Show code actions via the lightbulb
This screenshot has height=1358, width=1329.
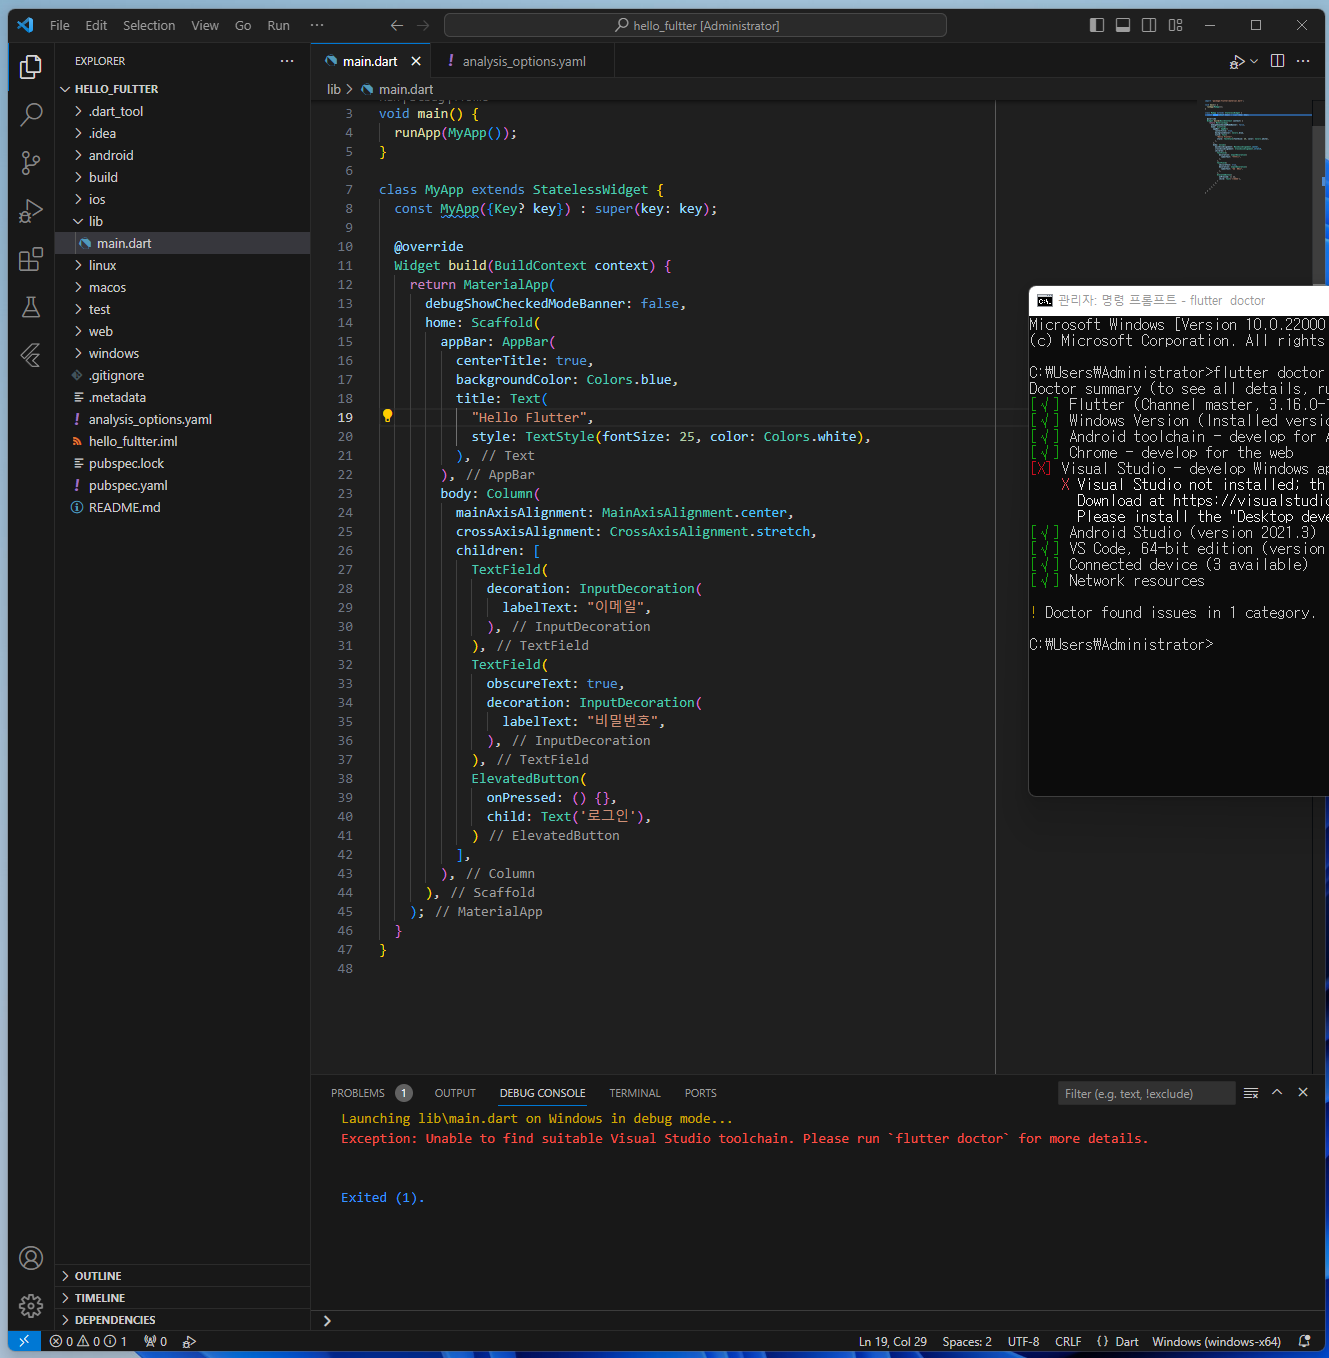pyautogui.click(x=387, y=416)
